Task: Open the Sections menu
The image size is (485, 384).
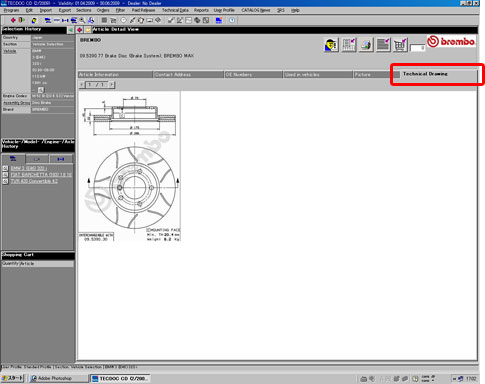Action: coord(83,10)
